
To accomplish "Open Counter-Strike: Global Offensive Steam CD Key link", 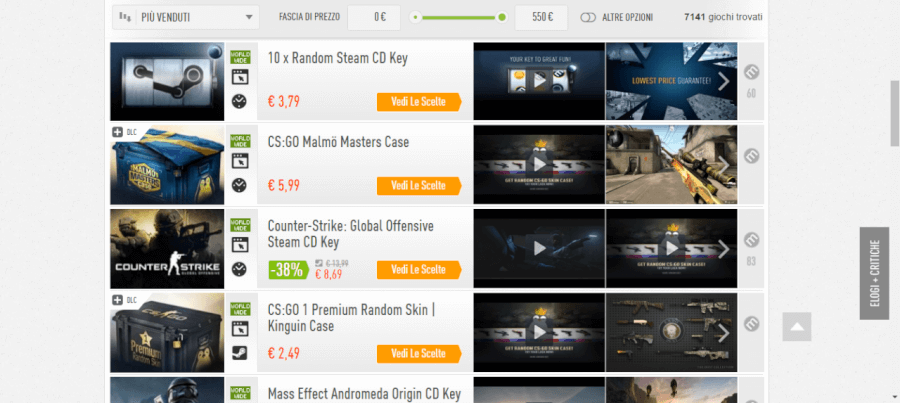I will tap(351, 234).
